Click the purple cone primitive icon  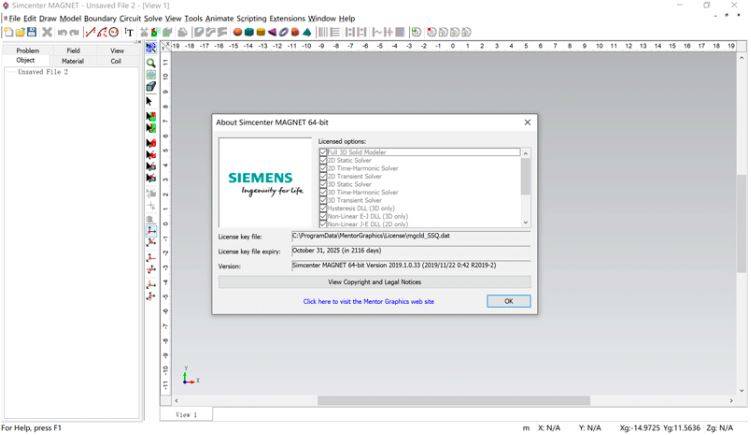click(272, 33)
